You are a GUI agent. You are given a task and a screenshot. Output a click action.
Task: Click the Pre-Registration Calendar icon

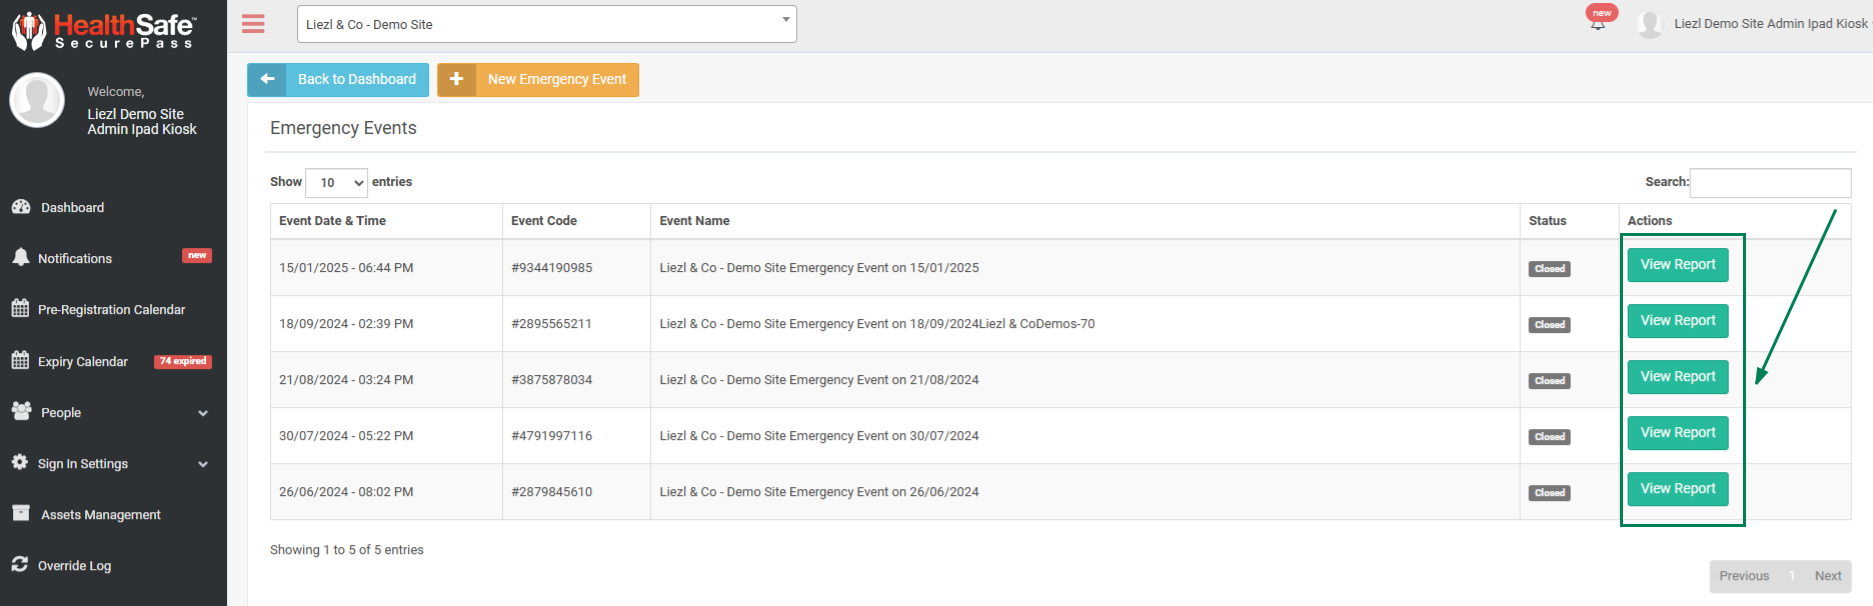coord(20,309)
